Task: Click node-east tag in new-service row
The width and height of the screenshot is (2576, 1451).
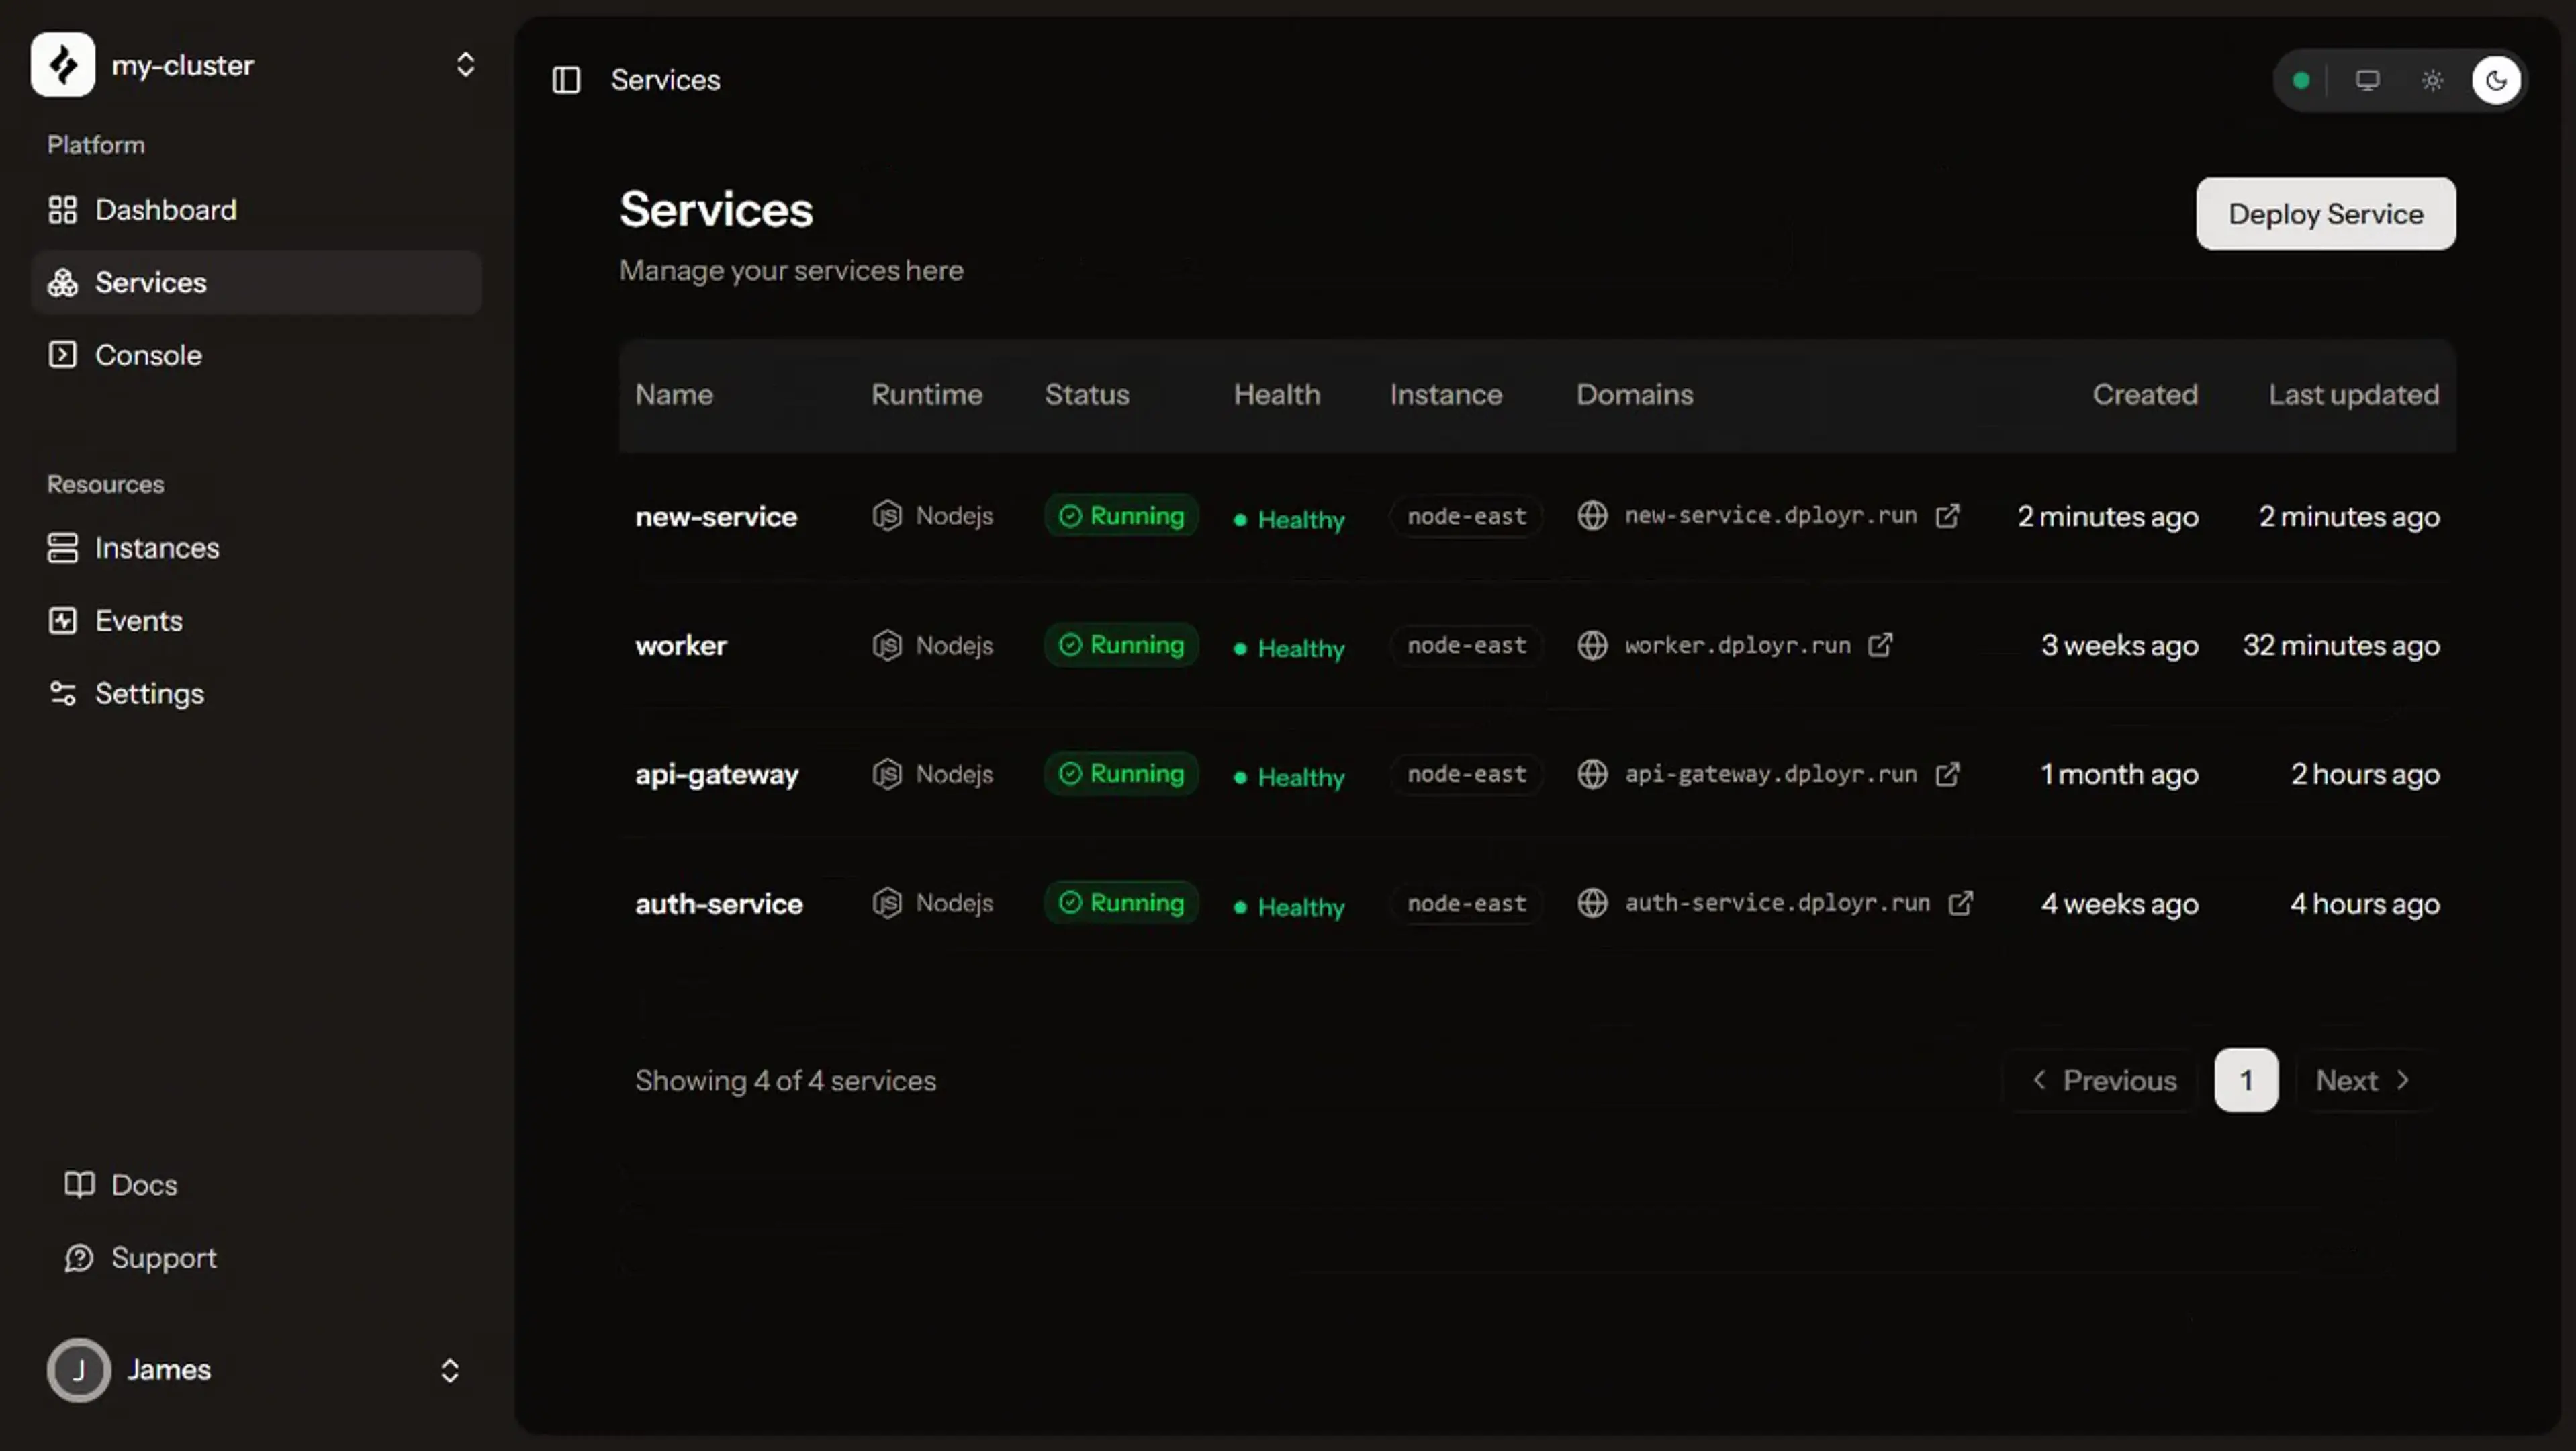Action: (1466, 516)
